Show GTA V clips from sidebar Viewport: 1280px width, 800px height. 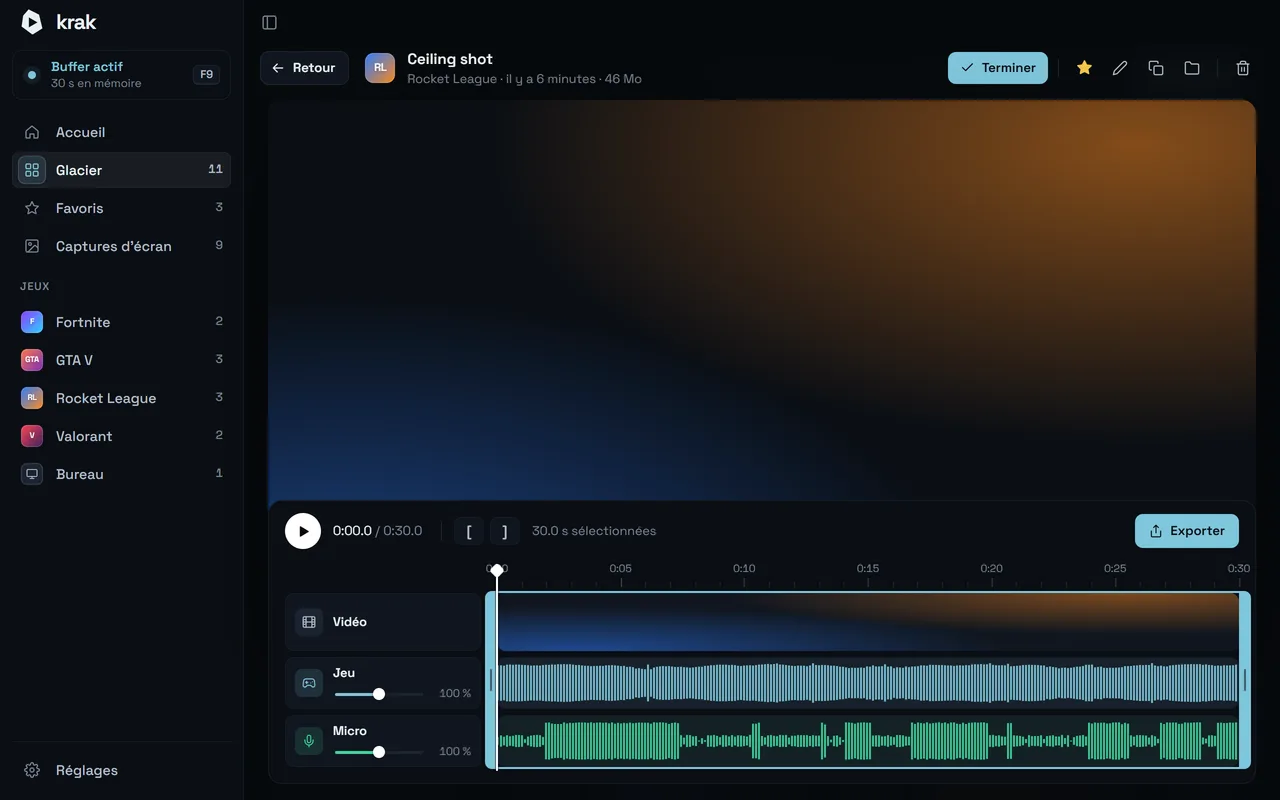click(121, 360)
